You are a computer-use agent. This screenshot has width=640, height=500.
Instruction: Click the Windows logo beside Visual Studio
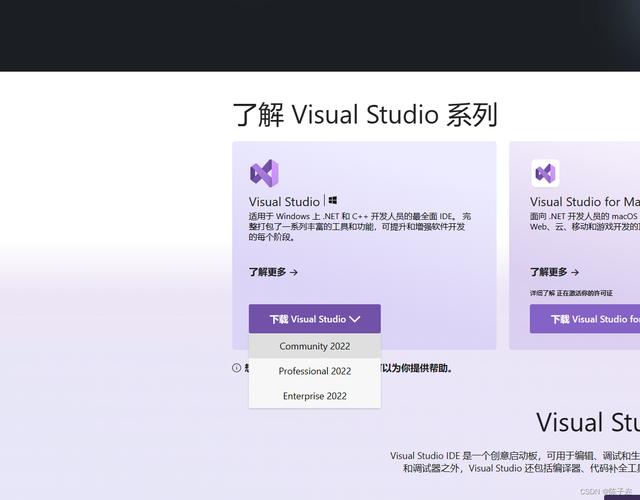coord(333,200)
